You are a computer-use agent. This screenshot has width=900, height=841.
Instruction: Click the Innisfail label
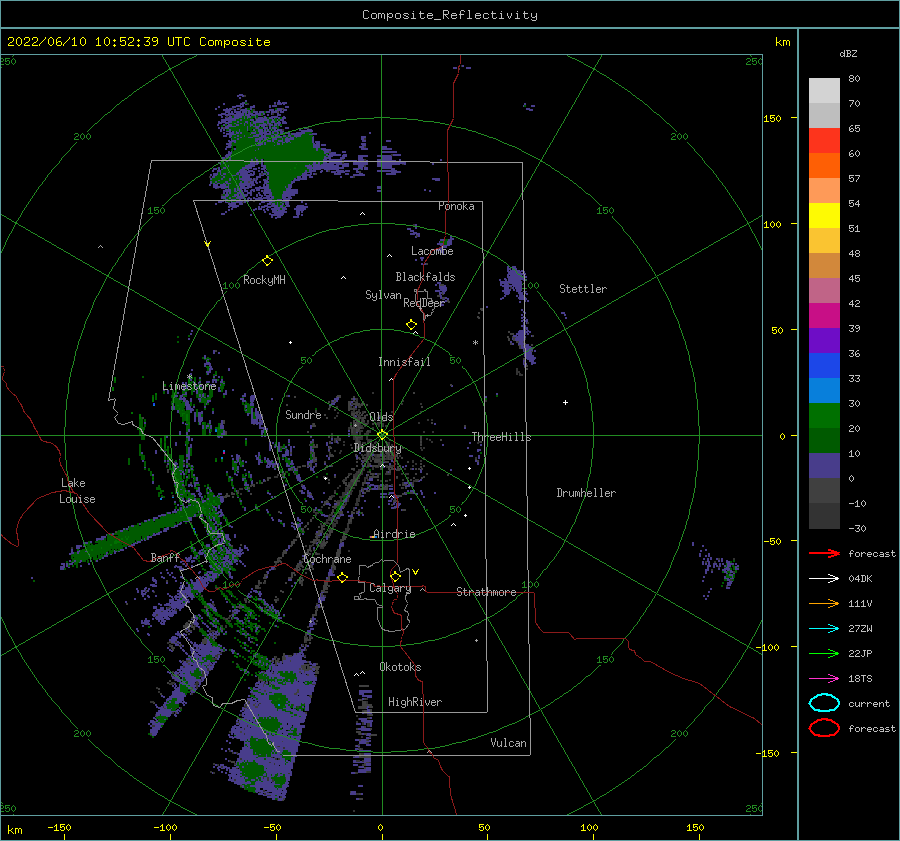(404, 362)
